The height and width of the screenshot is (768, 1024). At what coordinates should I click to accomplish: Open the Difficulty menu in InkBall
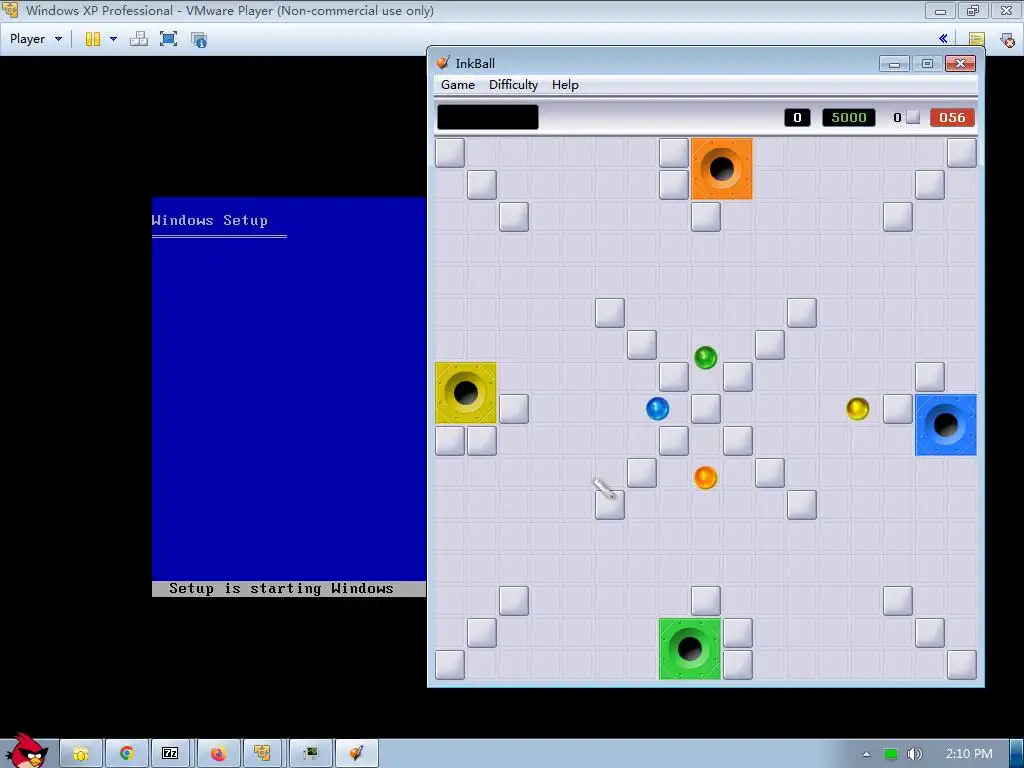click(x=513, y=85)
